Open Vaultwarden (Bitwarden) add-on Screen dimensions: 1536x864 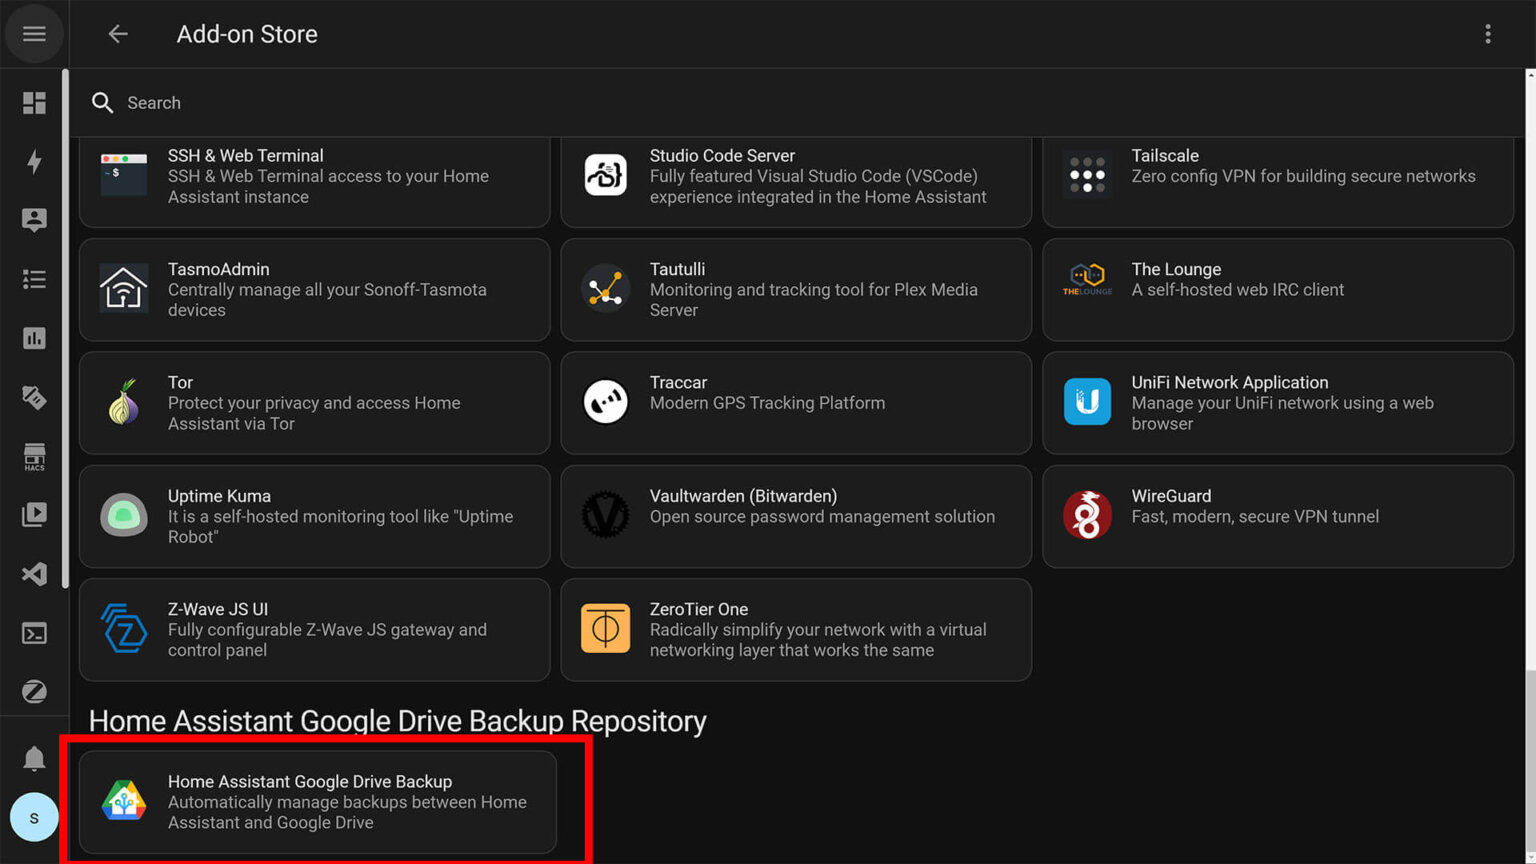(x=795, y=516)
